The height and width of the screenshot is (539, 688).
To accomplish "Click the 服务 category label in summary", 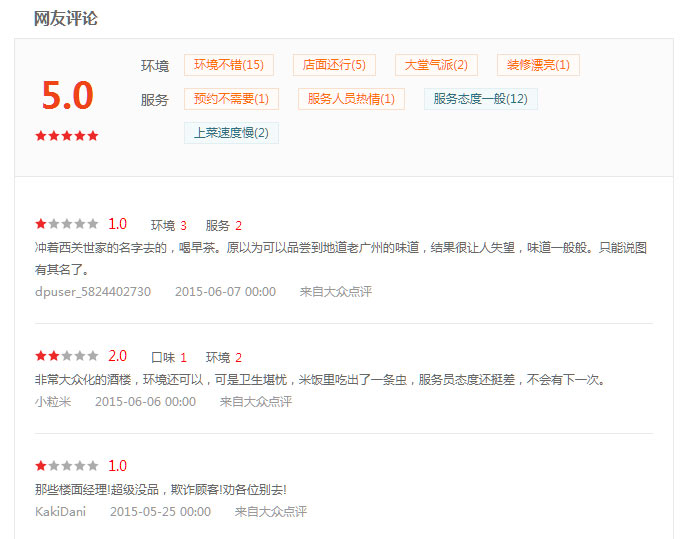I will click(x=155, y=100).
